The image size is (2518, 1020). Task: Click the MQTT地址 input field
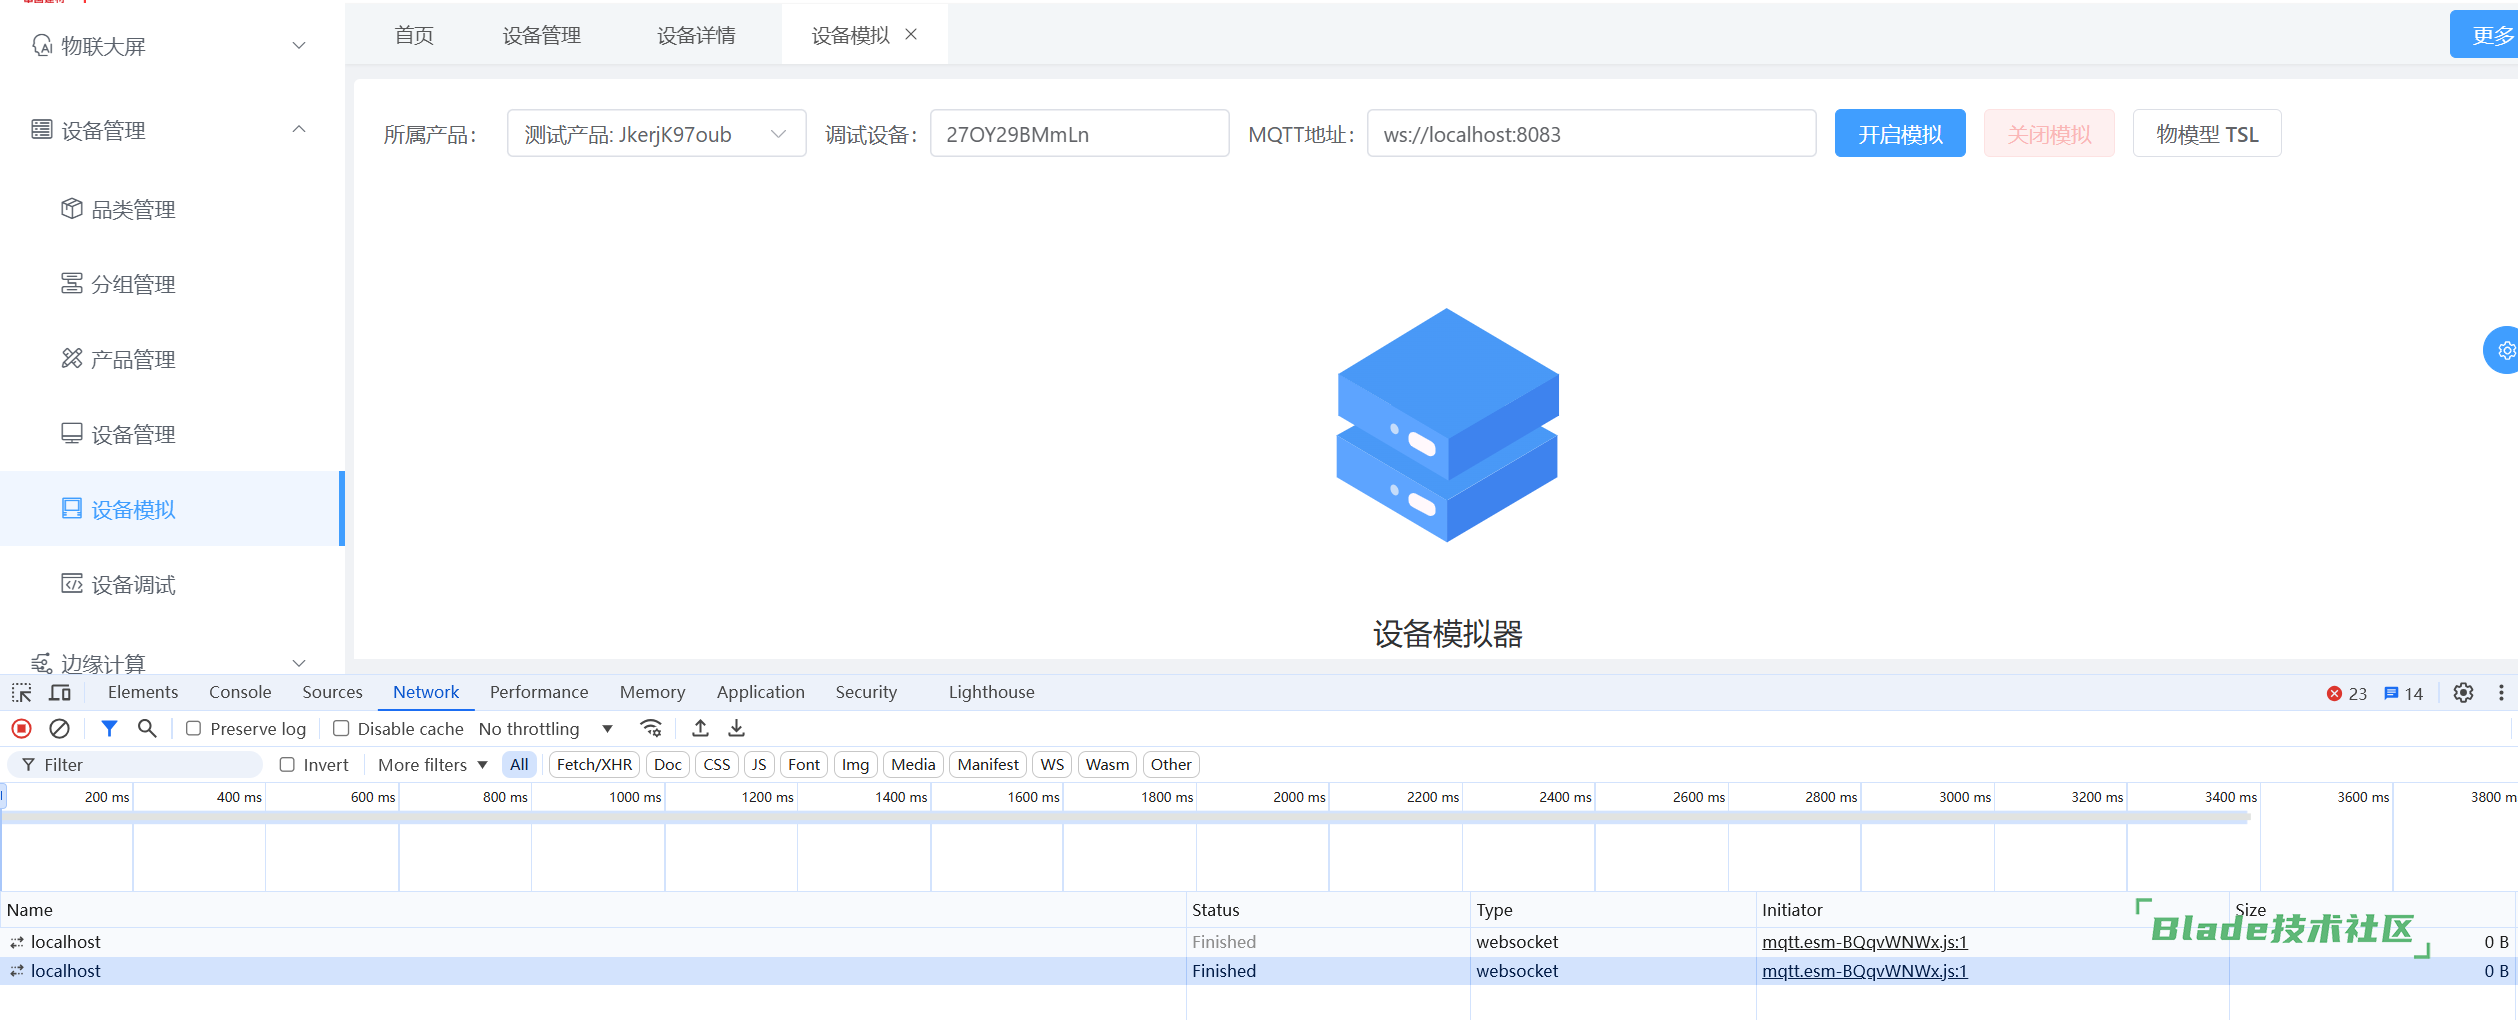(1591, 133)
